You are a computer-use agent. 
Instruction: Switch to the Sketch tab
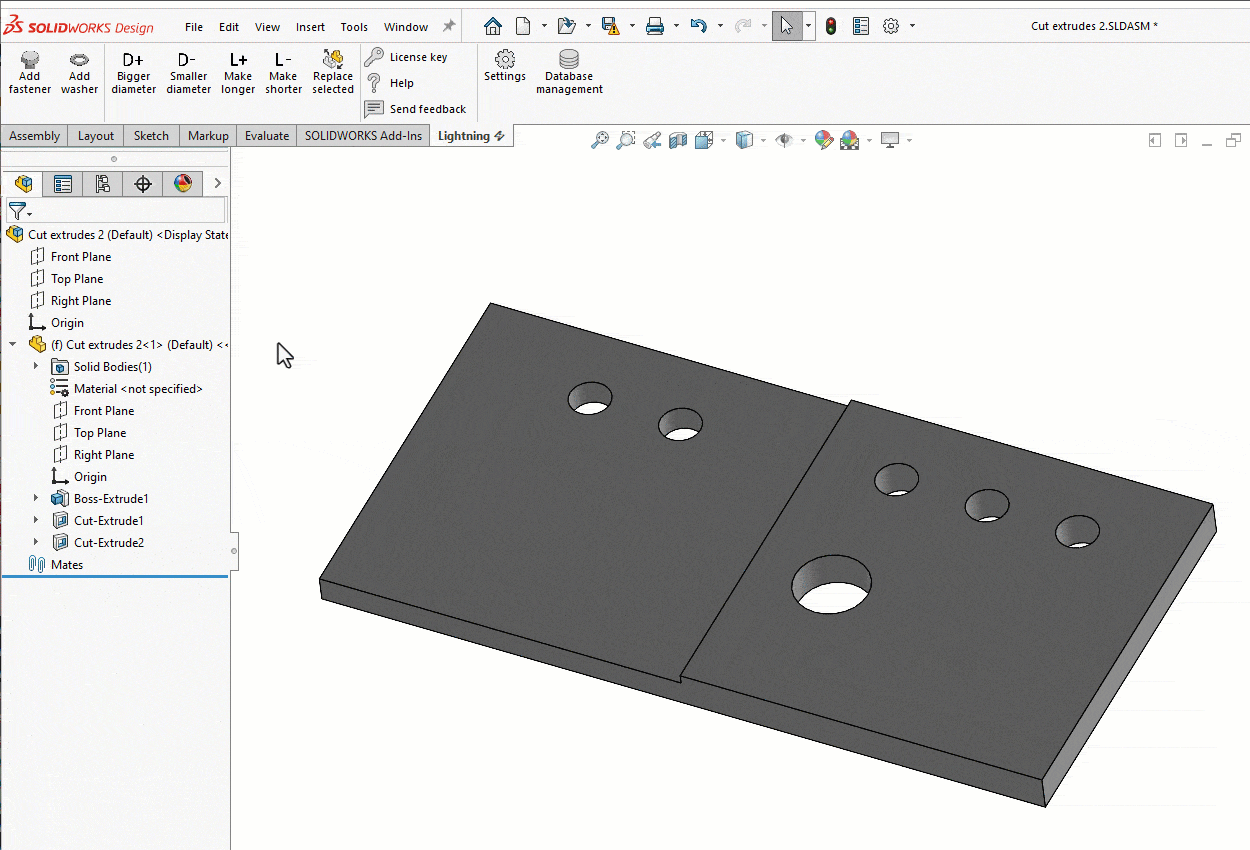(151, 136)
